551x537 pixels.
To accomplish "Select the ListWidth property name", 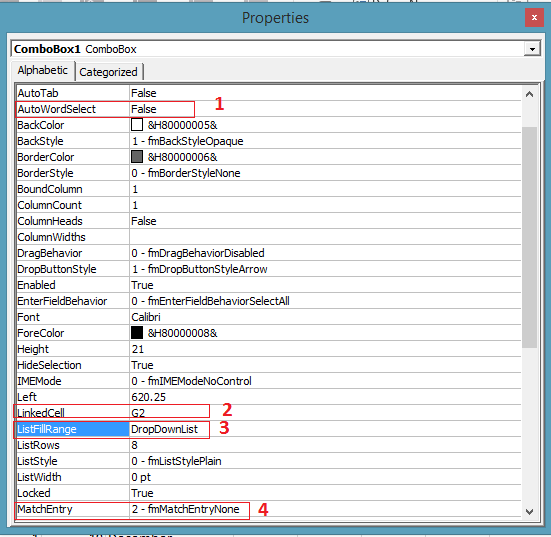I will tap(39, 477).
